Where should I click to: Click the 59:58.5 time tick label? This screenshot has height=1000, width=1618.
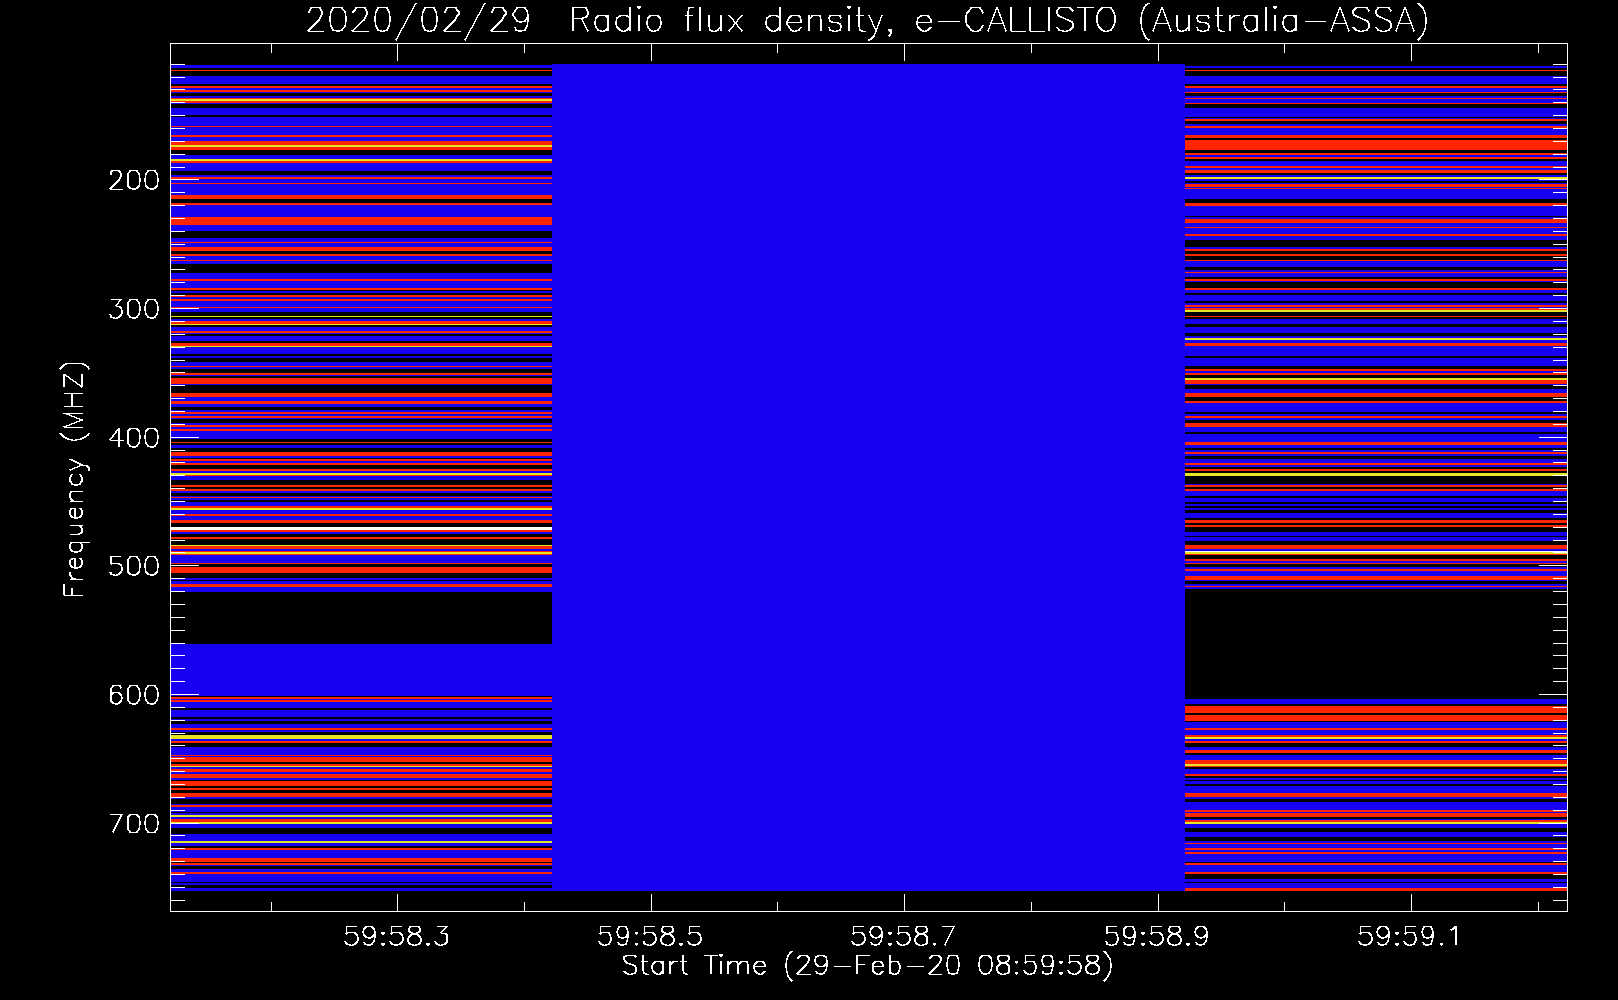click(650, 937)
